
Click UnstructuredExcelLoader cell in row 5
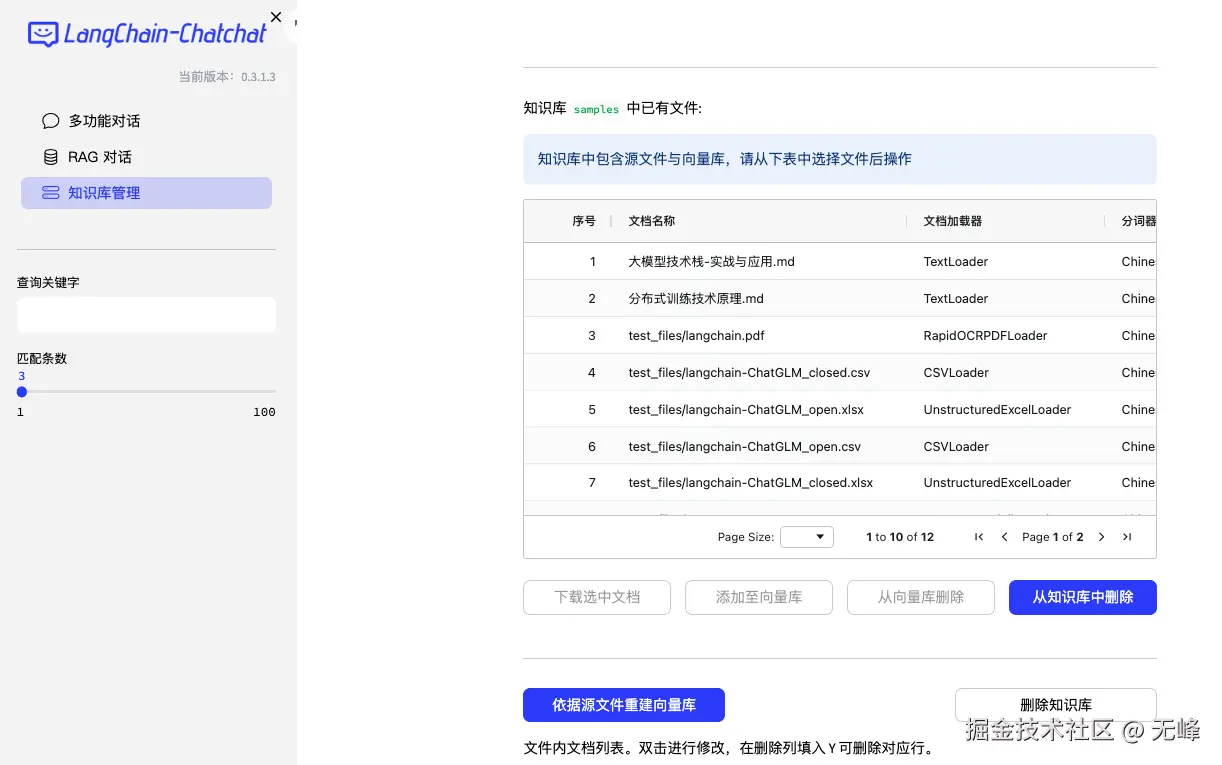click(x=997, y=410)
